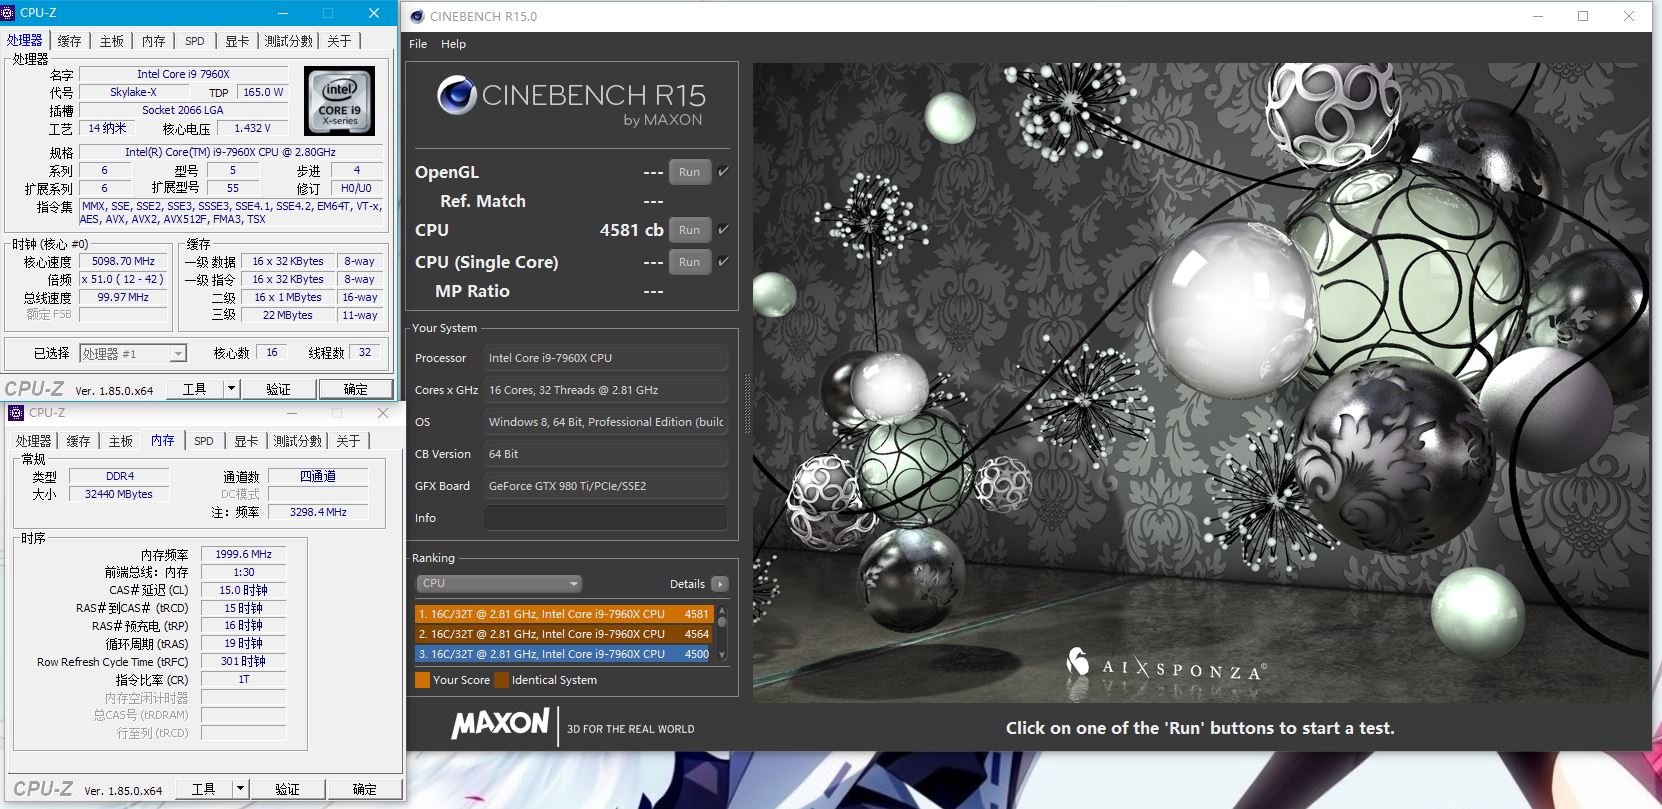
Task: Select ranking entry 2 with score 4564
Action: 563,634
